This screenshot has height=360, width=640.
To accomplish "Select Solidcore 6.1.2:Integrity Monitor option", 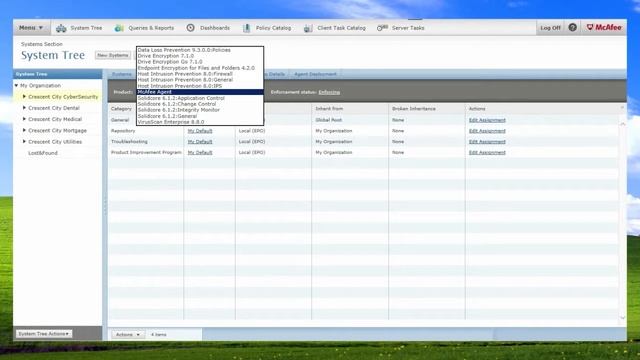I will click(x=200, y=110).
